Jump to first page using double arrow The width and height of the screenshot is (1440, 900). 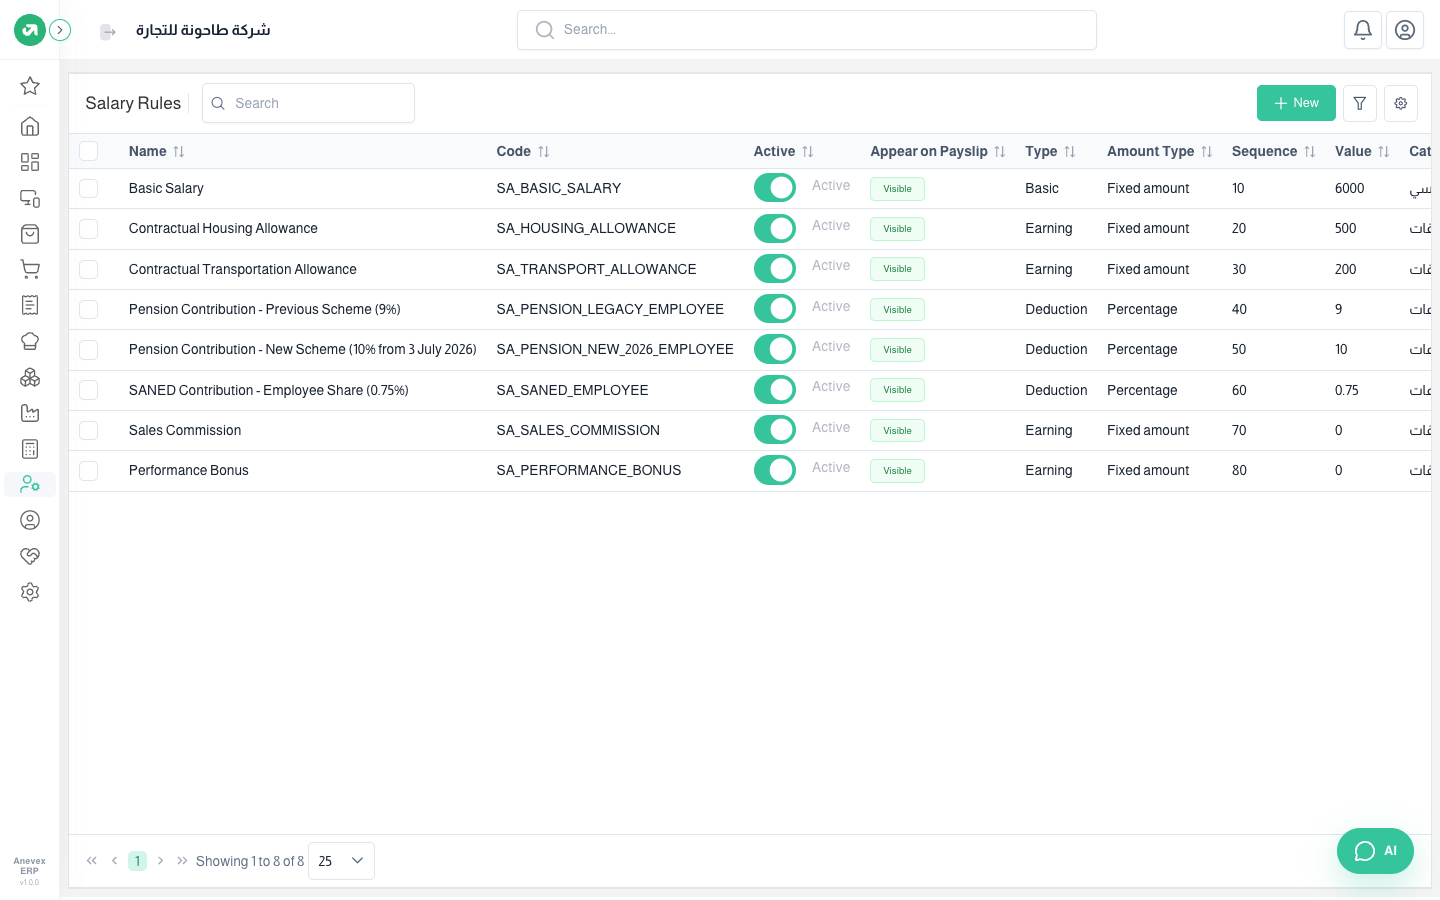[92, 861]
